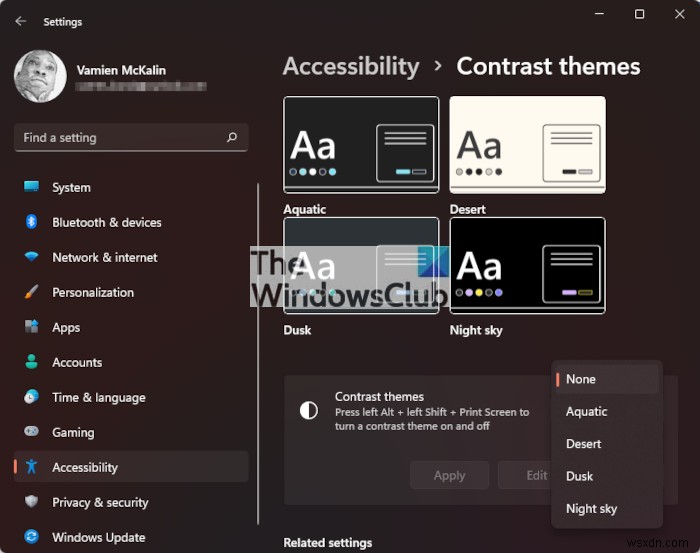Choose Aquatic in the theme dropdown

pyautogui.click(x=607, y=411)
